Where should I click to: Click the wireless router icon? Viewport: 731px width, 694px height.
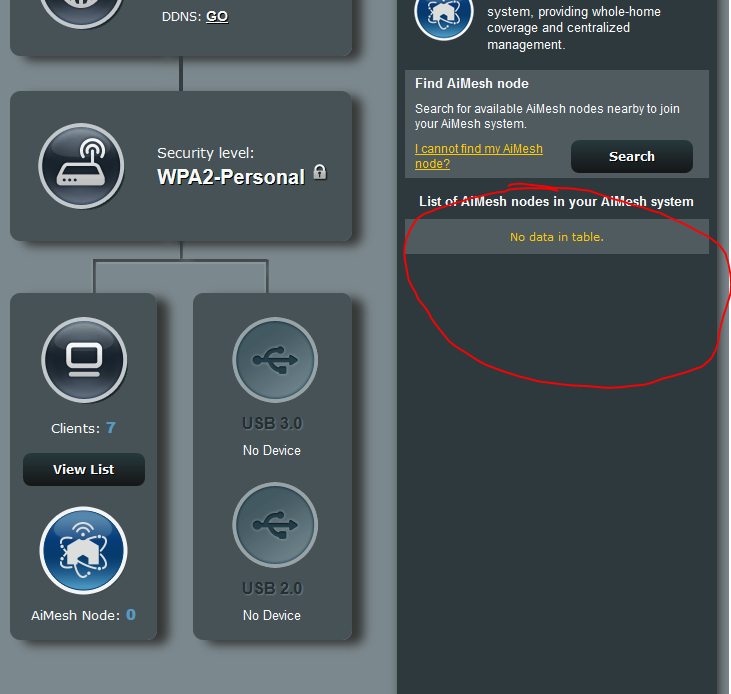pyautogui.click(x=81, y=166)
